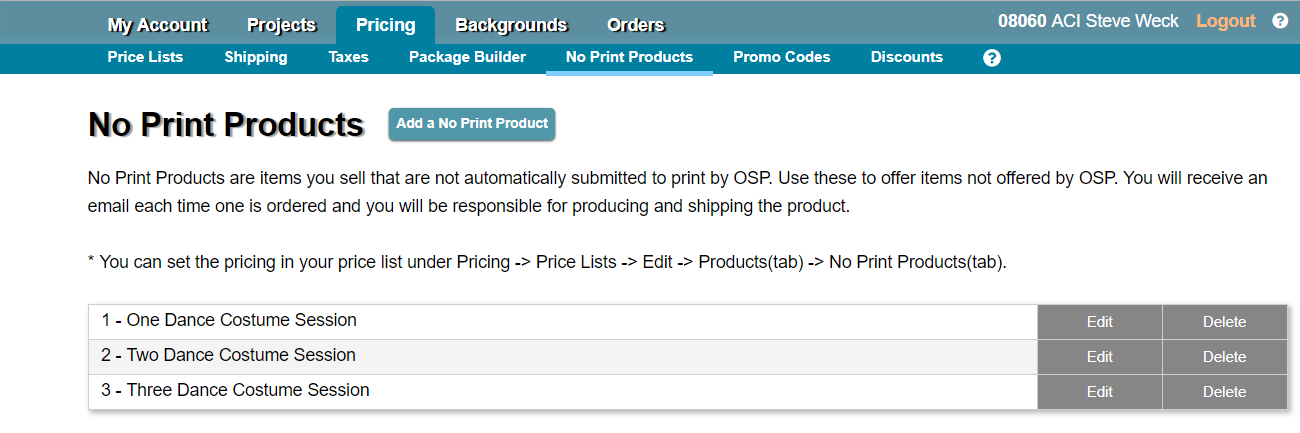Viewport: 1300px width, 433px height.
Task: Edit the Three Dance Costume Session product
Action: tap(1099, 392)
